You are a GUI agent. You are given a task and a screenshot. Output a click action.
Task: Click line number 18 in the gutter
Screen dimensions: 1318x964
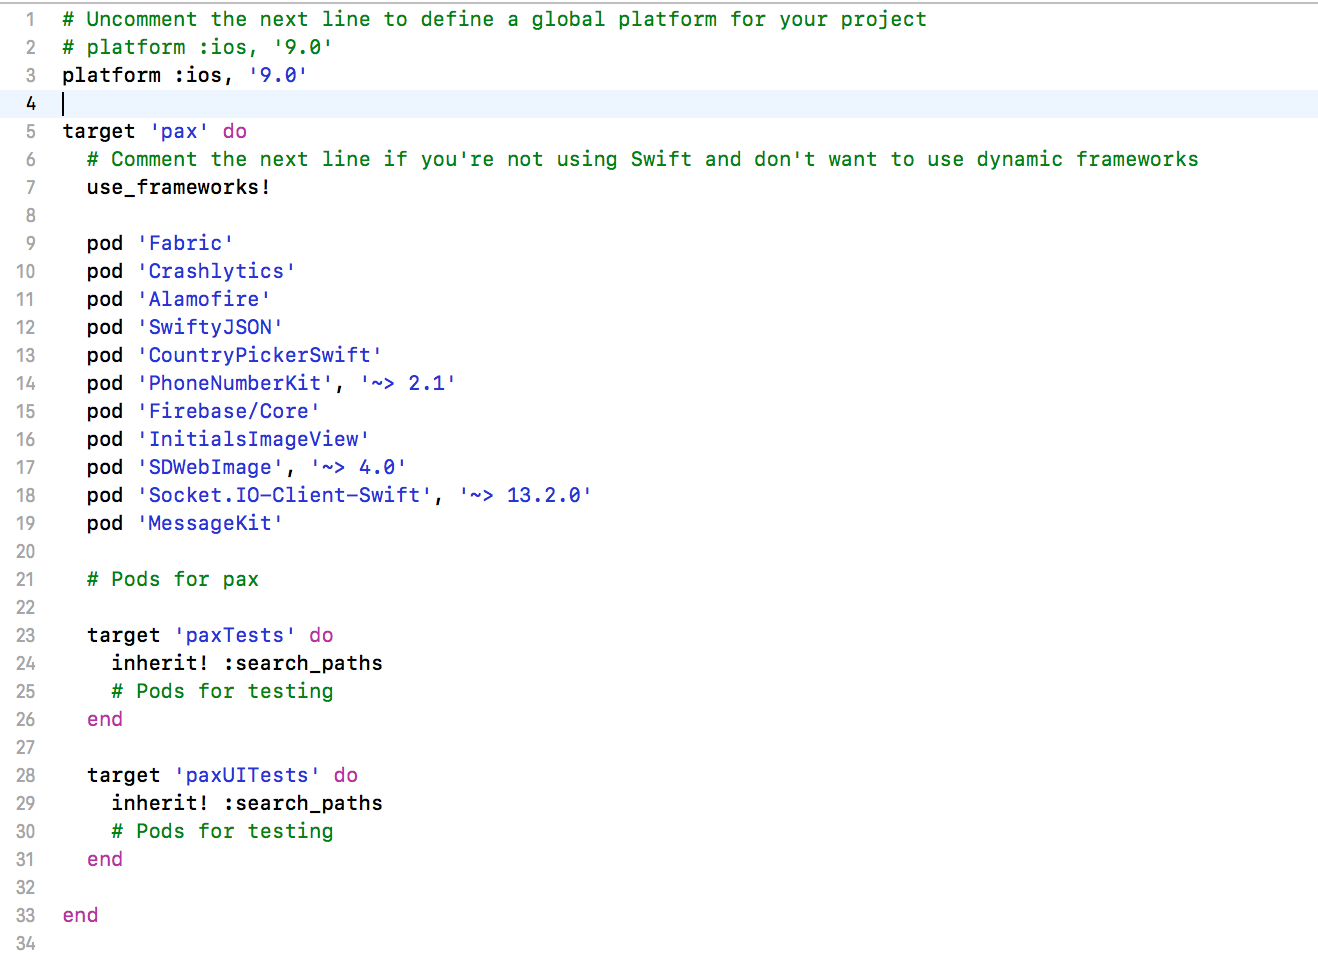(26, 495)
